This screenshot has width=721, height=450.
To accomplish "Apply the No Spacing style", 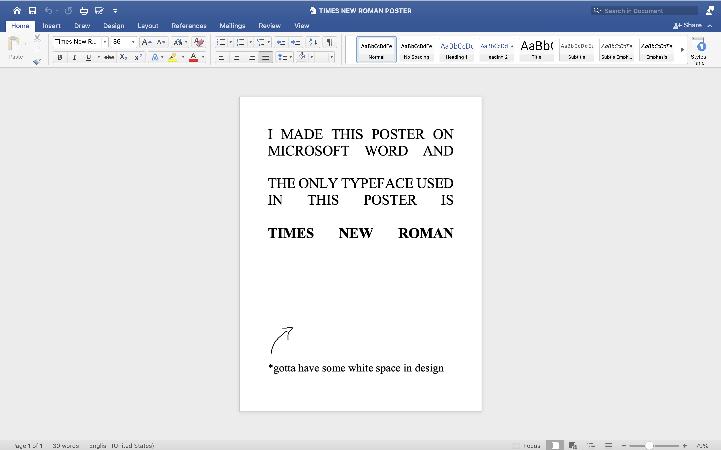I will click(416, 50).
